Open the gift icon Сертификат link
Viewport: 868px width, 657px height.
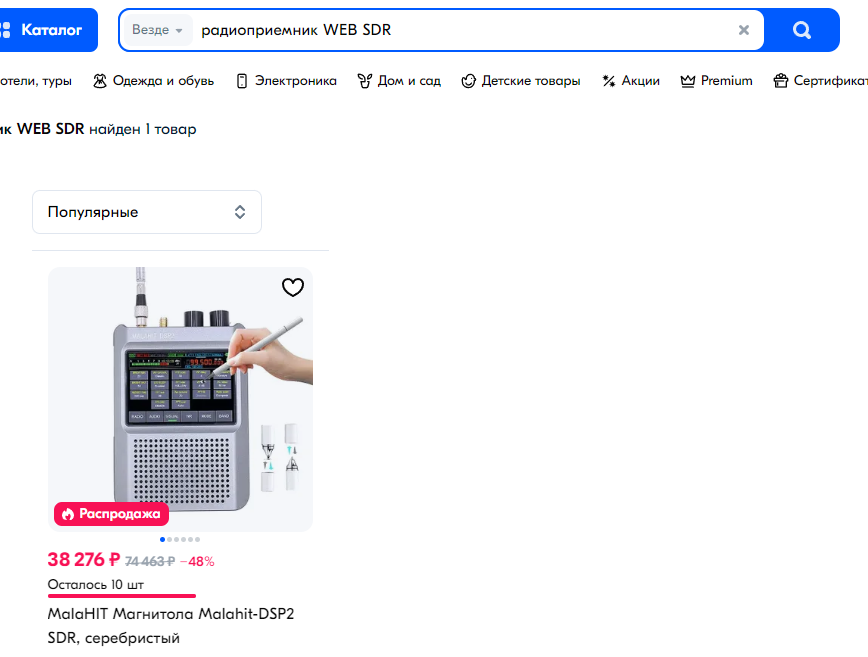click(820, 81)
